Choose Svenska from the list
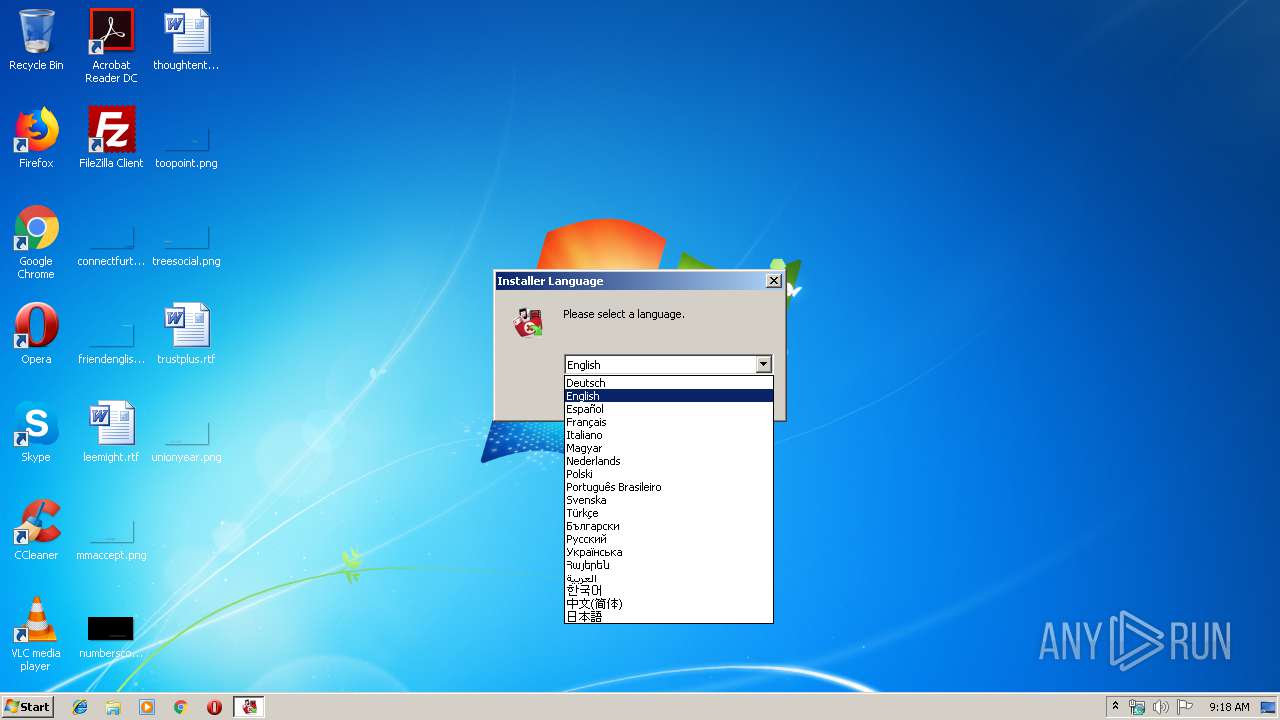This screenshot has height=720, width=1280. [x=668, y=500]
